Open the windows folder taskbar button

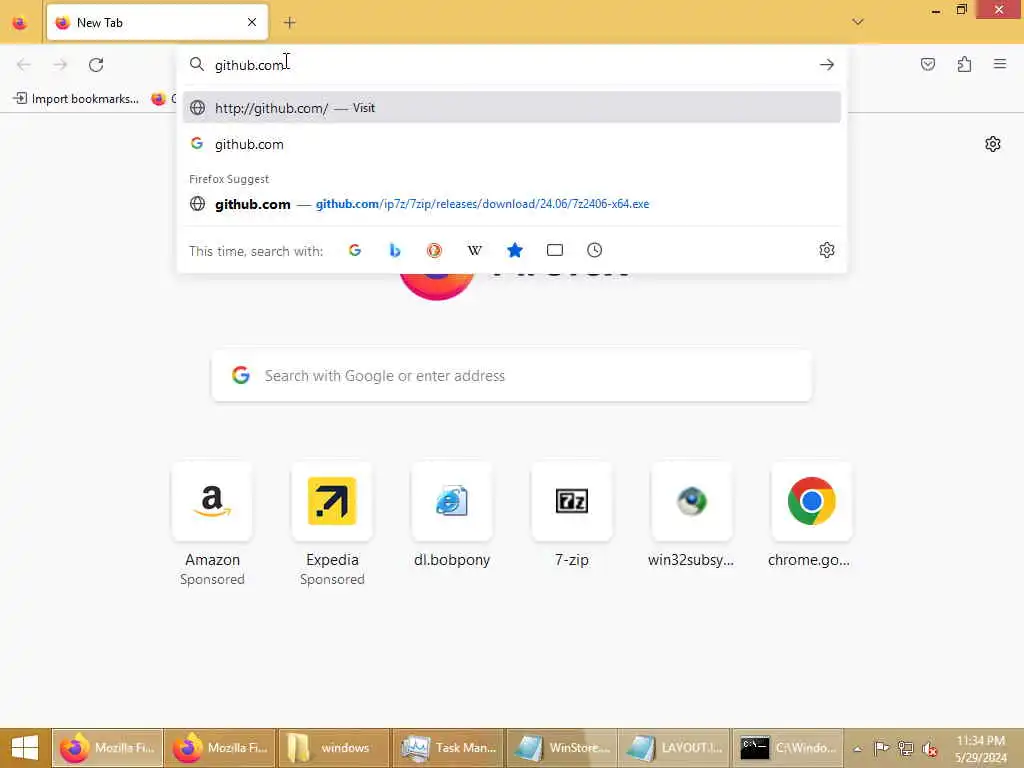tap(333, 748)
